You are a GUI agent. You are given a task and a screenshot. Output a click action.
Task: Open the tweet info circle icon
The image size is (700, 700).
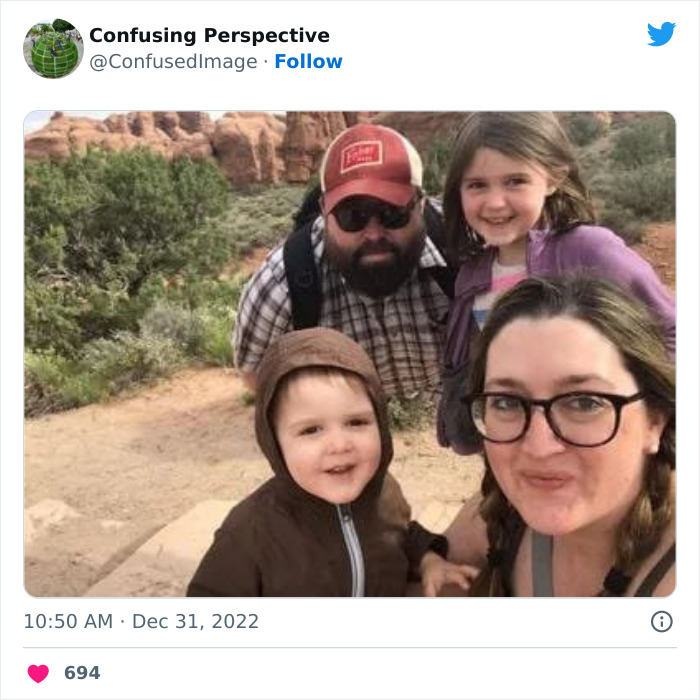click(x=661, y=621)
